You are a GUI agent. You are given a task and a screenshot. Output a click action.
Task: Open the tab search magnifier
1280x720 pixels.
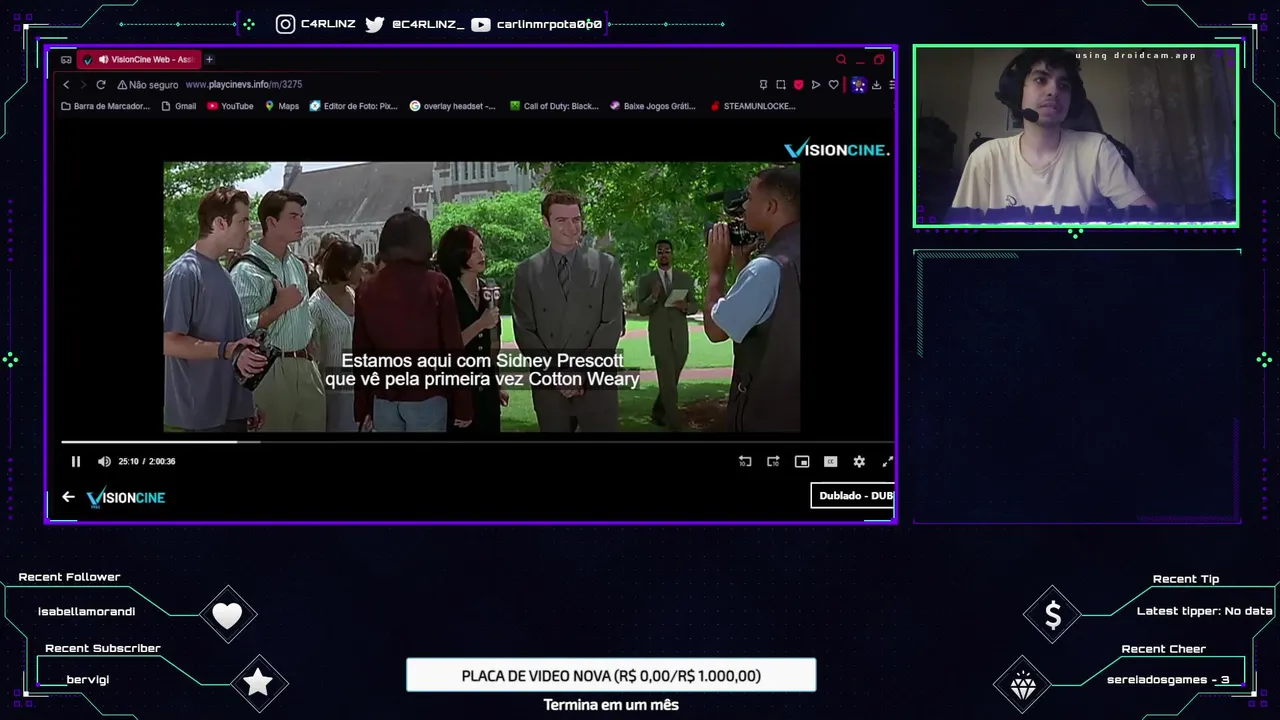click(x=841, y=59)
